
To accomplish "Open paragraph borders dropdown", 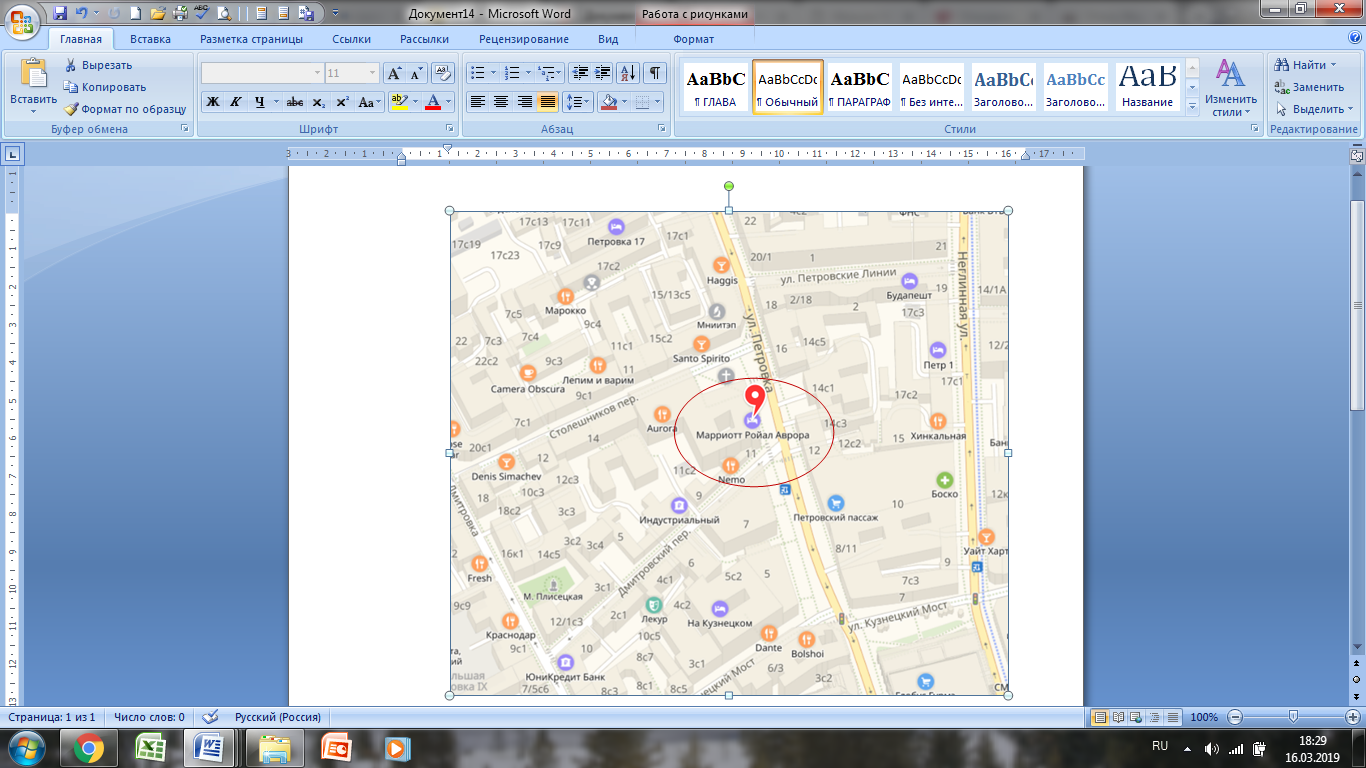I will click(x=655, y=102).
